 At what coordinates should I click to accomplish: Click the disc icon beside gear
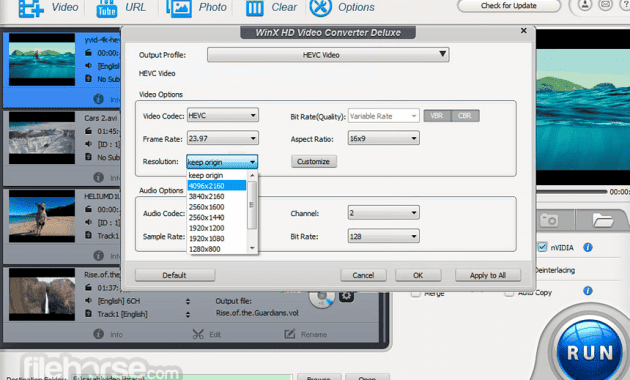321,298
